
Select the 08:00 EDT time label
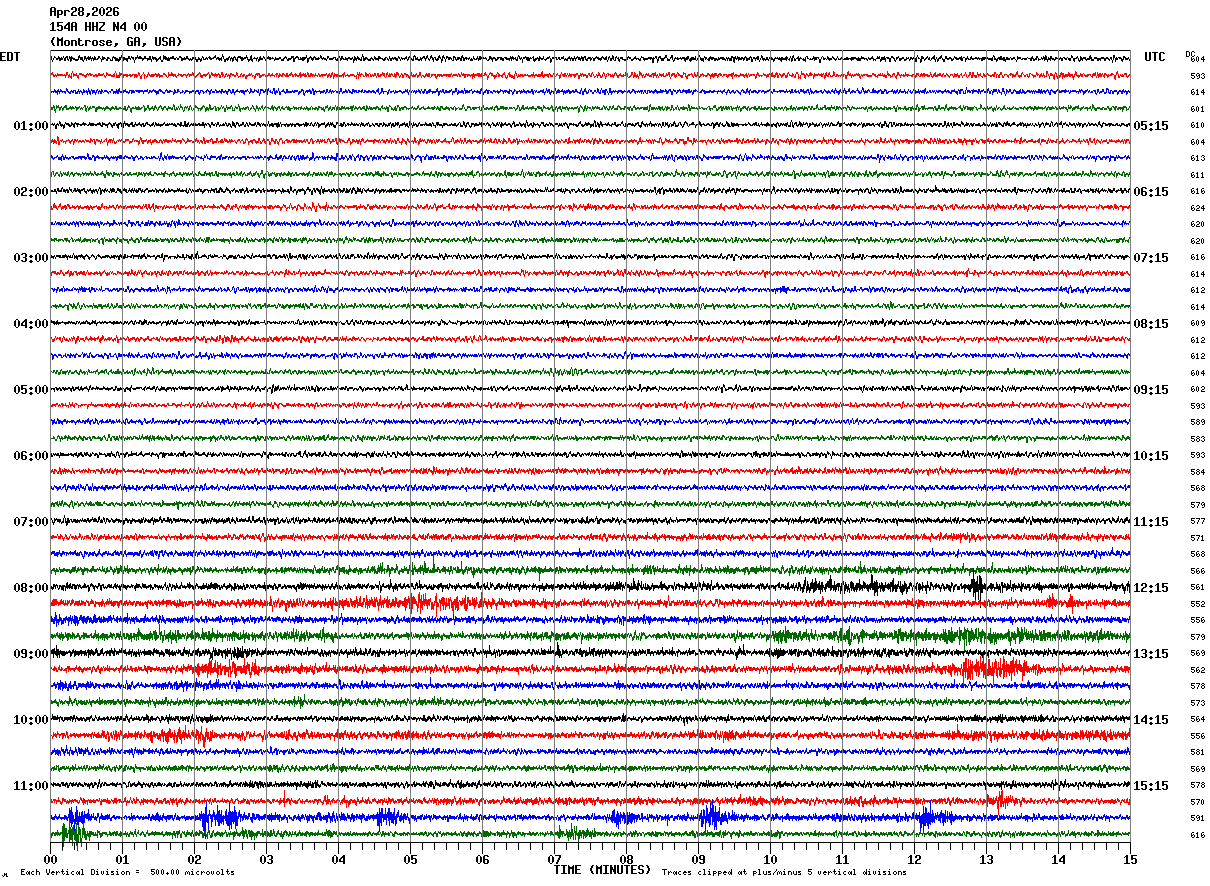point(31,588)
